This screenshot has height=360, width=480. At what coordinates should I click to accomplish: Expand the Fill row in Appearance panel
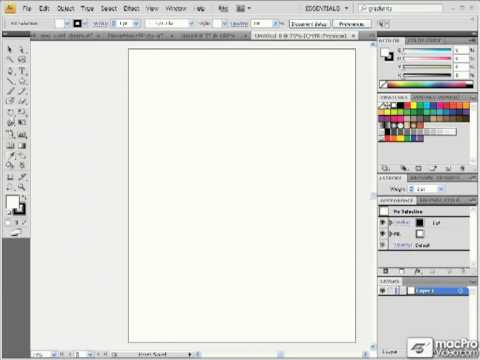coord(390,234)
